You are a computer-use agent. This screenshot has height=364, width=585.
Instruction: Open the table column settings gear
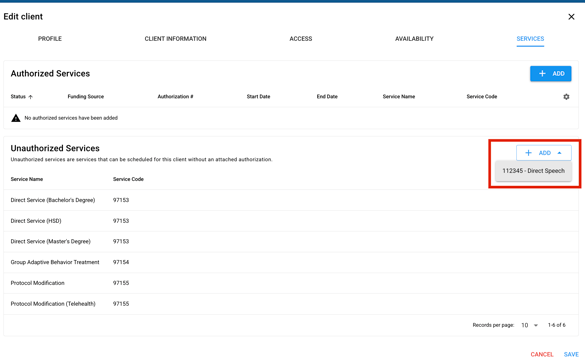click(566, 97)
